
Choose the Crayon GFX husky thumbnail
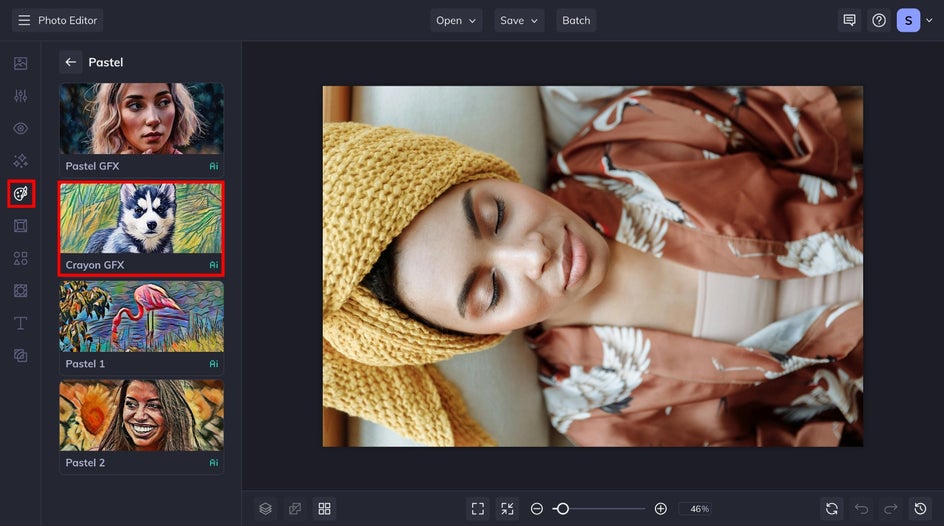(141, 218)
